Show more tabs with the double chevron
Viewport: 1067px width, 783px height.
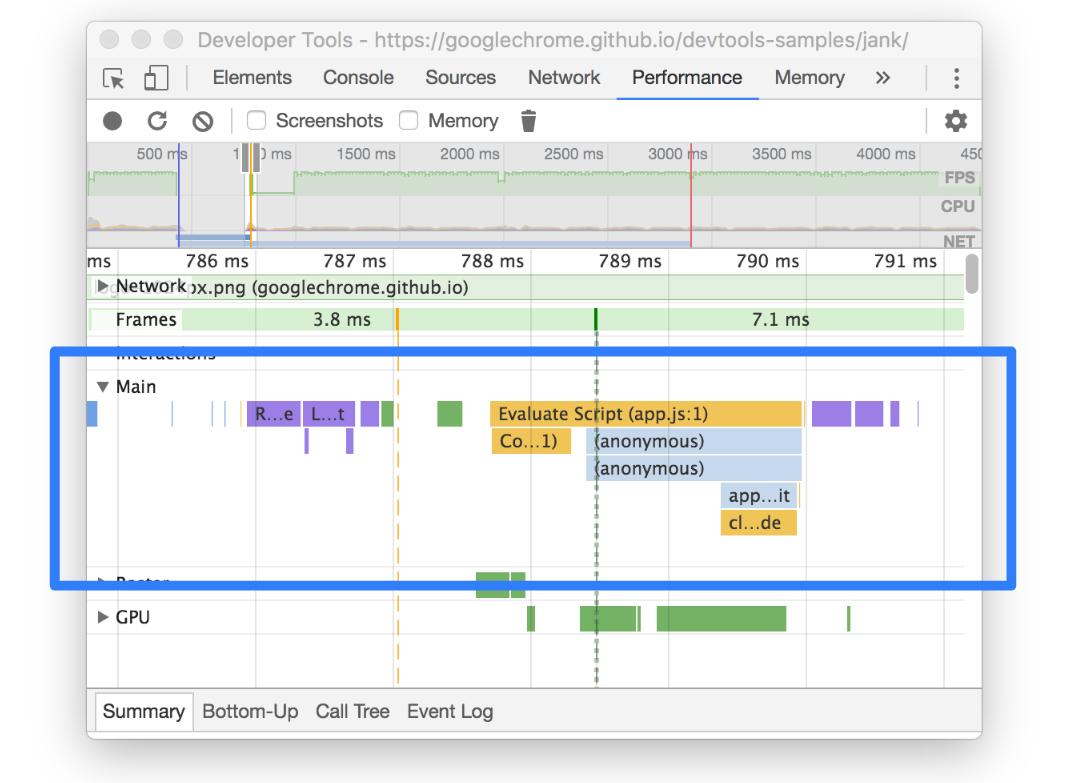[x=883, y=78]
